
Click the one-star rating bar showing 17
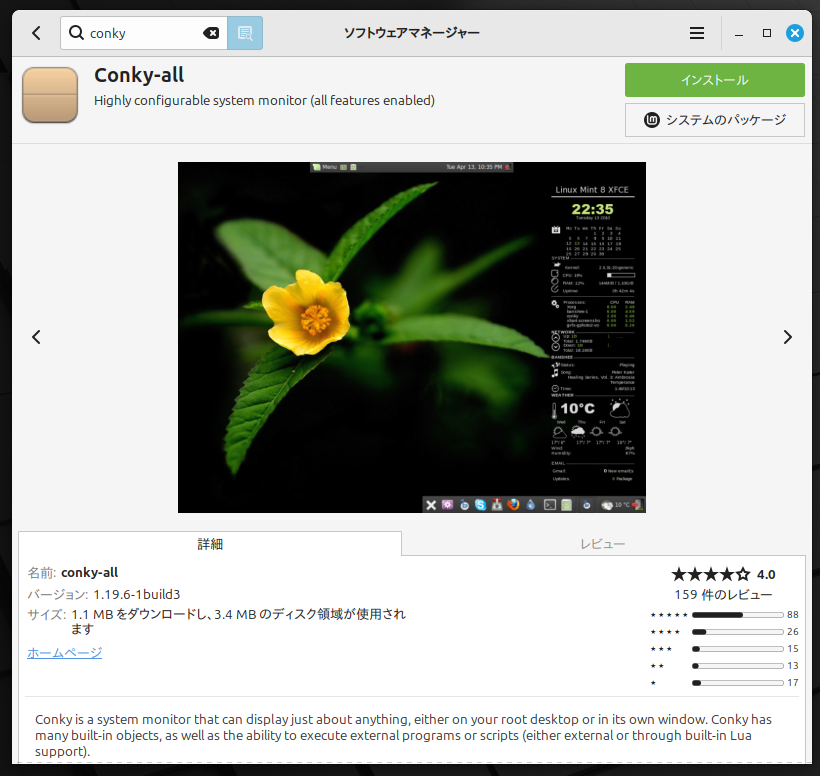[x=736, y=683]
